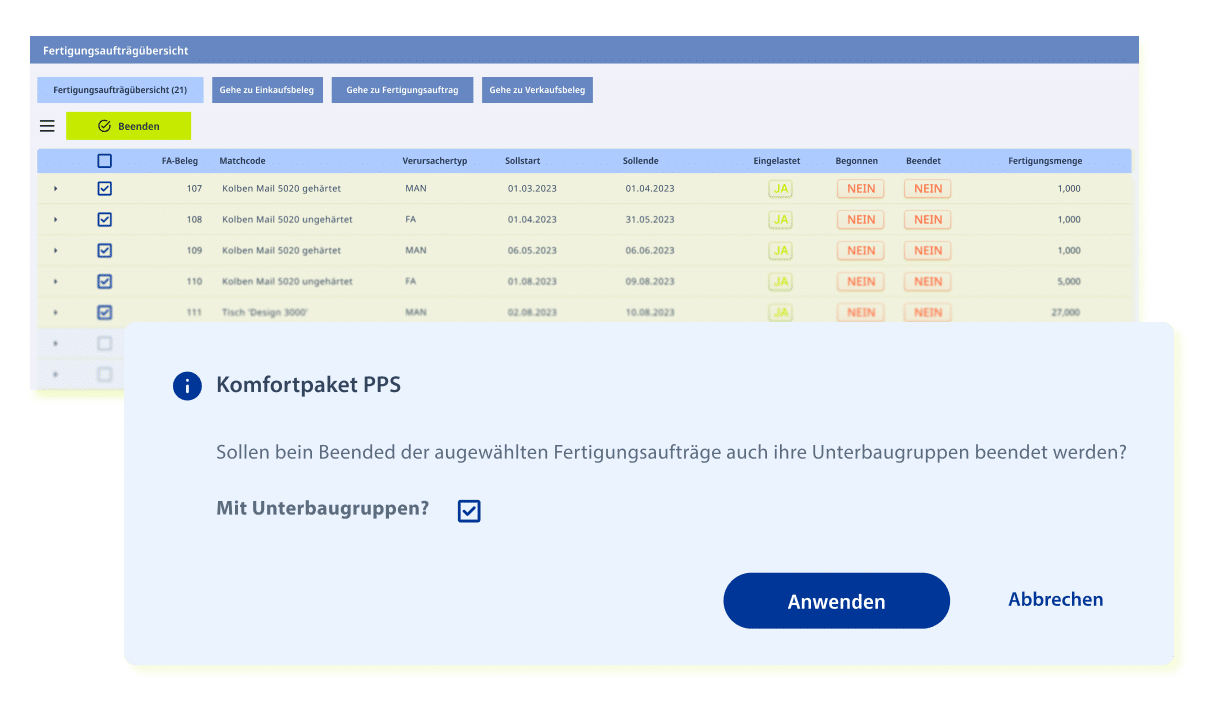Screen dimensions: 1217x707
Task: Uncheck the checkbox for FA-Beleg 107
Action: (105, 188)
